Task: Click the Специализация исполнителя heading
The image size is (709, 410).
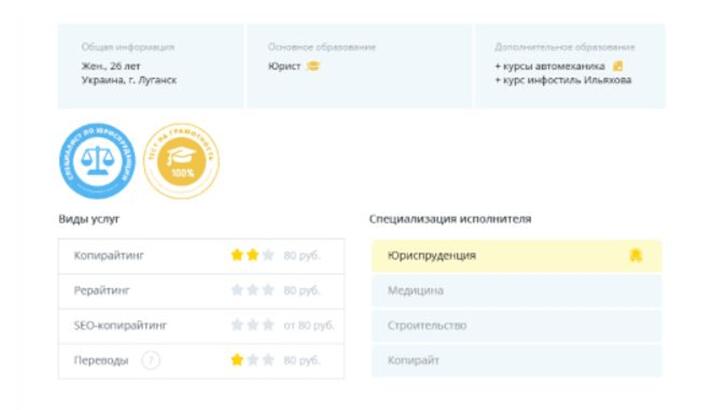Action: 450,219
